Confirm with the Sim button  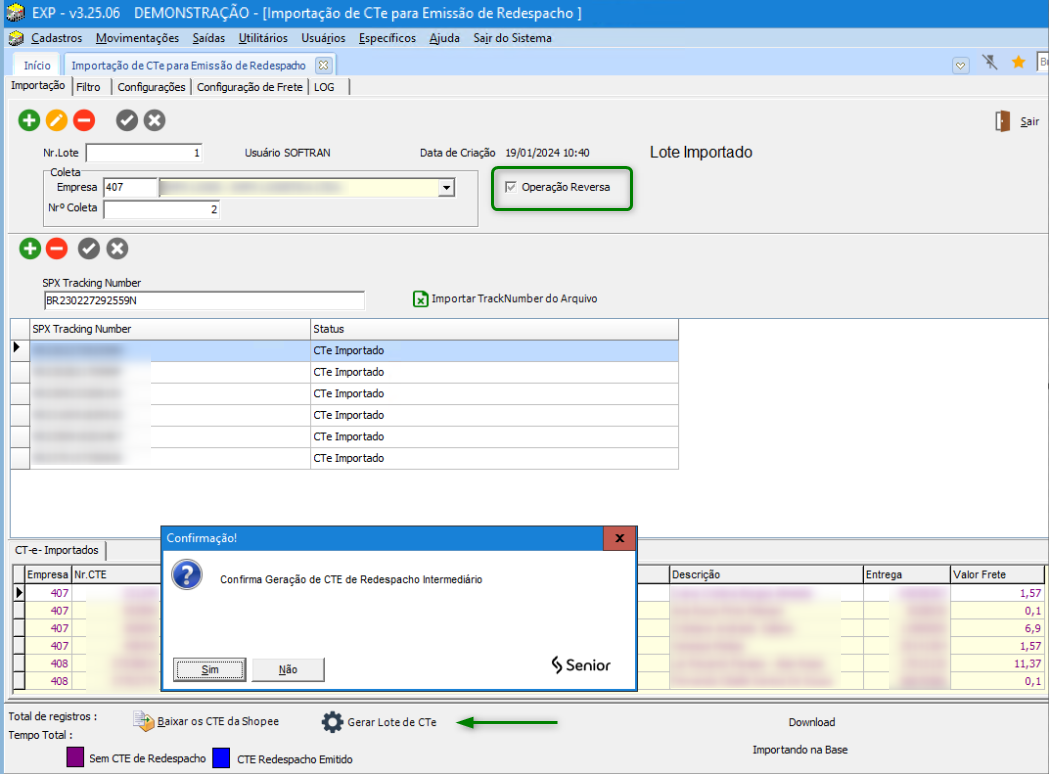coord(209,669)
